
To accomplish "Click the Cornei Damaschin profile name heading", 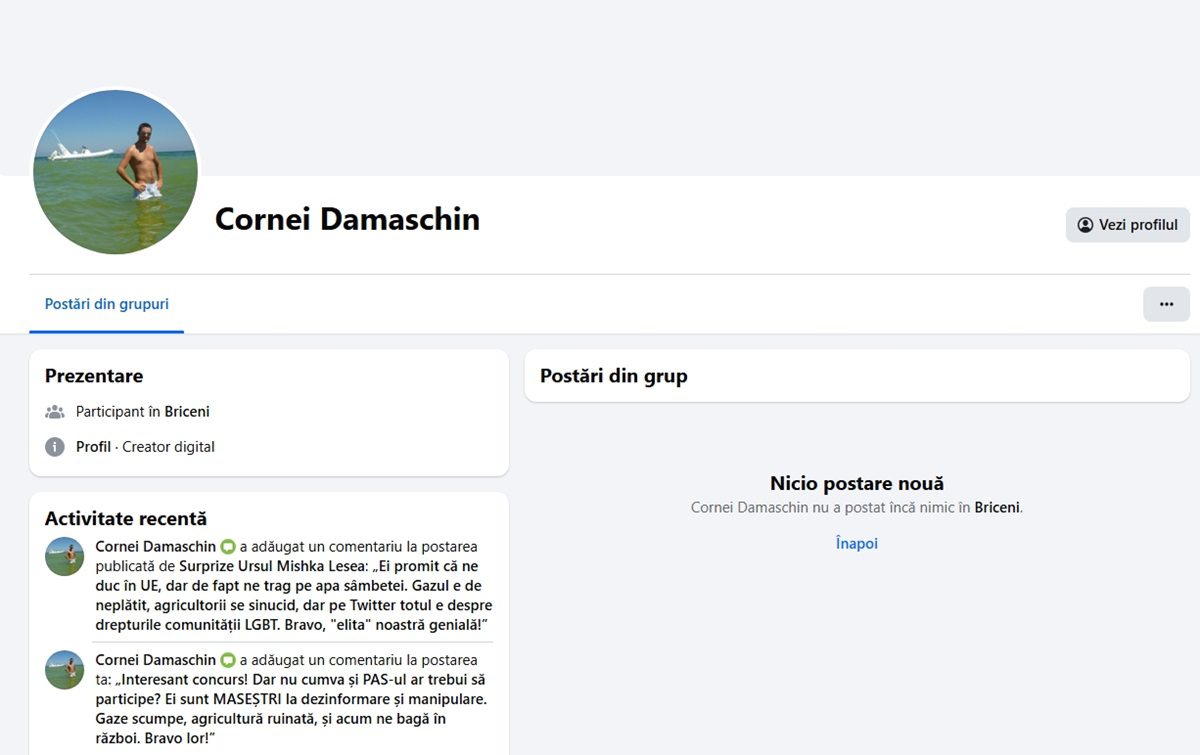I will point(347,219).
